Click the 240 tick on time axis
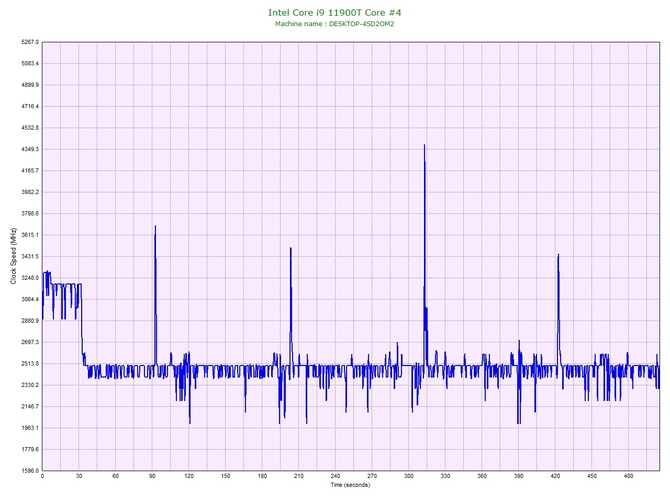 pos(335,476)
